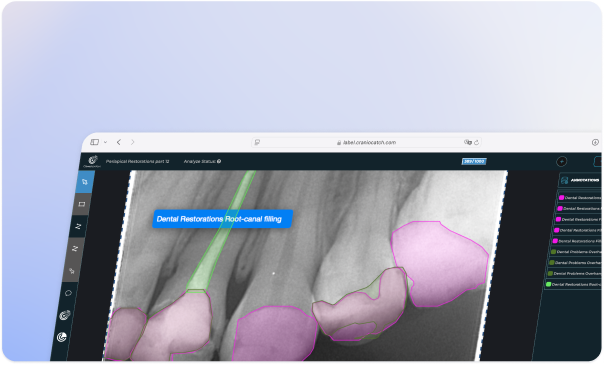This screenshot has height=365, width=604.
Task: Open the Annotations panel header
Action: tap(580, 180)
